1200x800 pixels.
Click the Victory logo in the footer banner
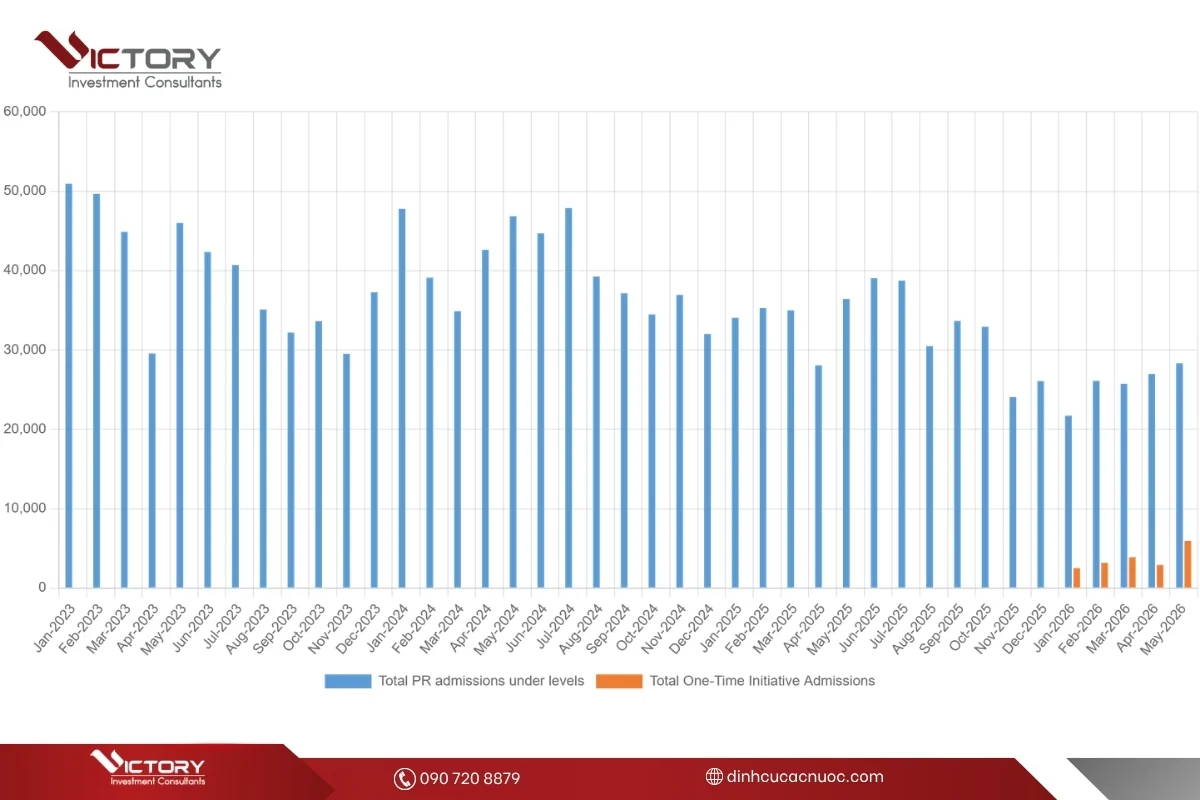click(x=148, y=768)
